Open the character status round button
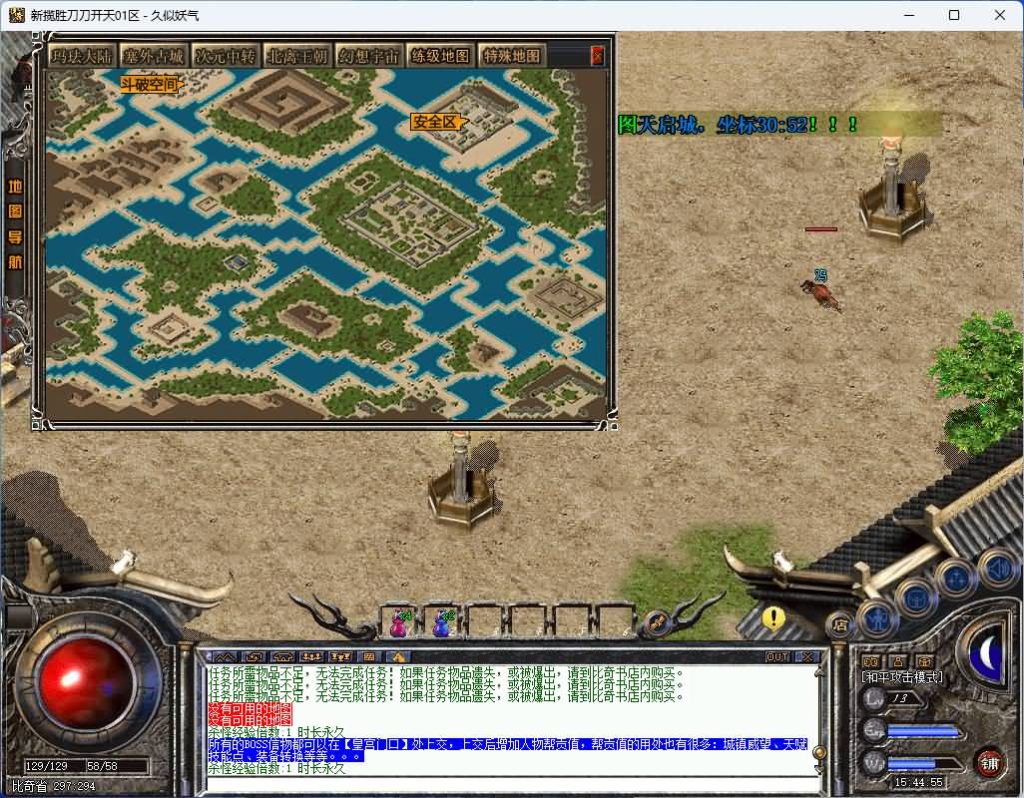The height and width of the screenshot is (798, 1024). (x=877, y=616)
